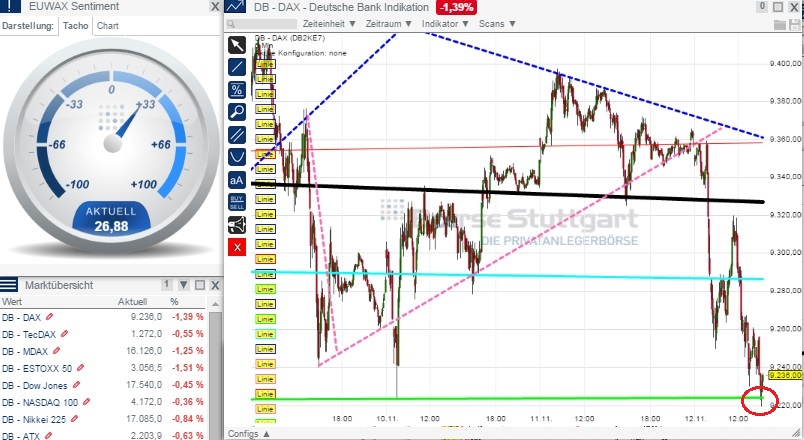Select the DB - ATX market row

click(103, 434)
